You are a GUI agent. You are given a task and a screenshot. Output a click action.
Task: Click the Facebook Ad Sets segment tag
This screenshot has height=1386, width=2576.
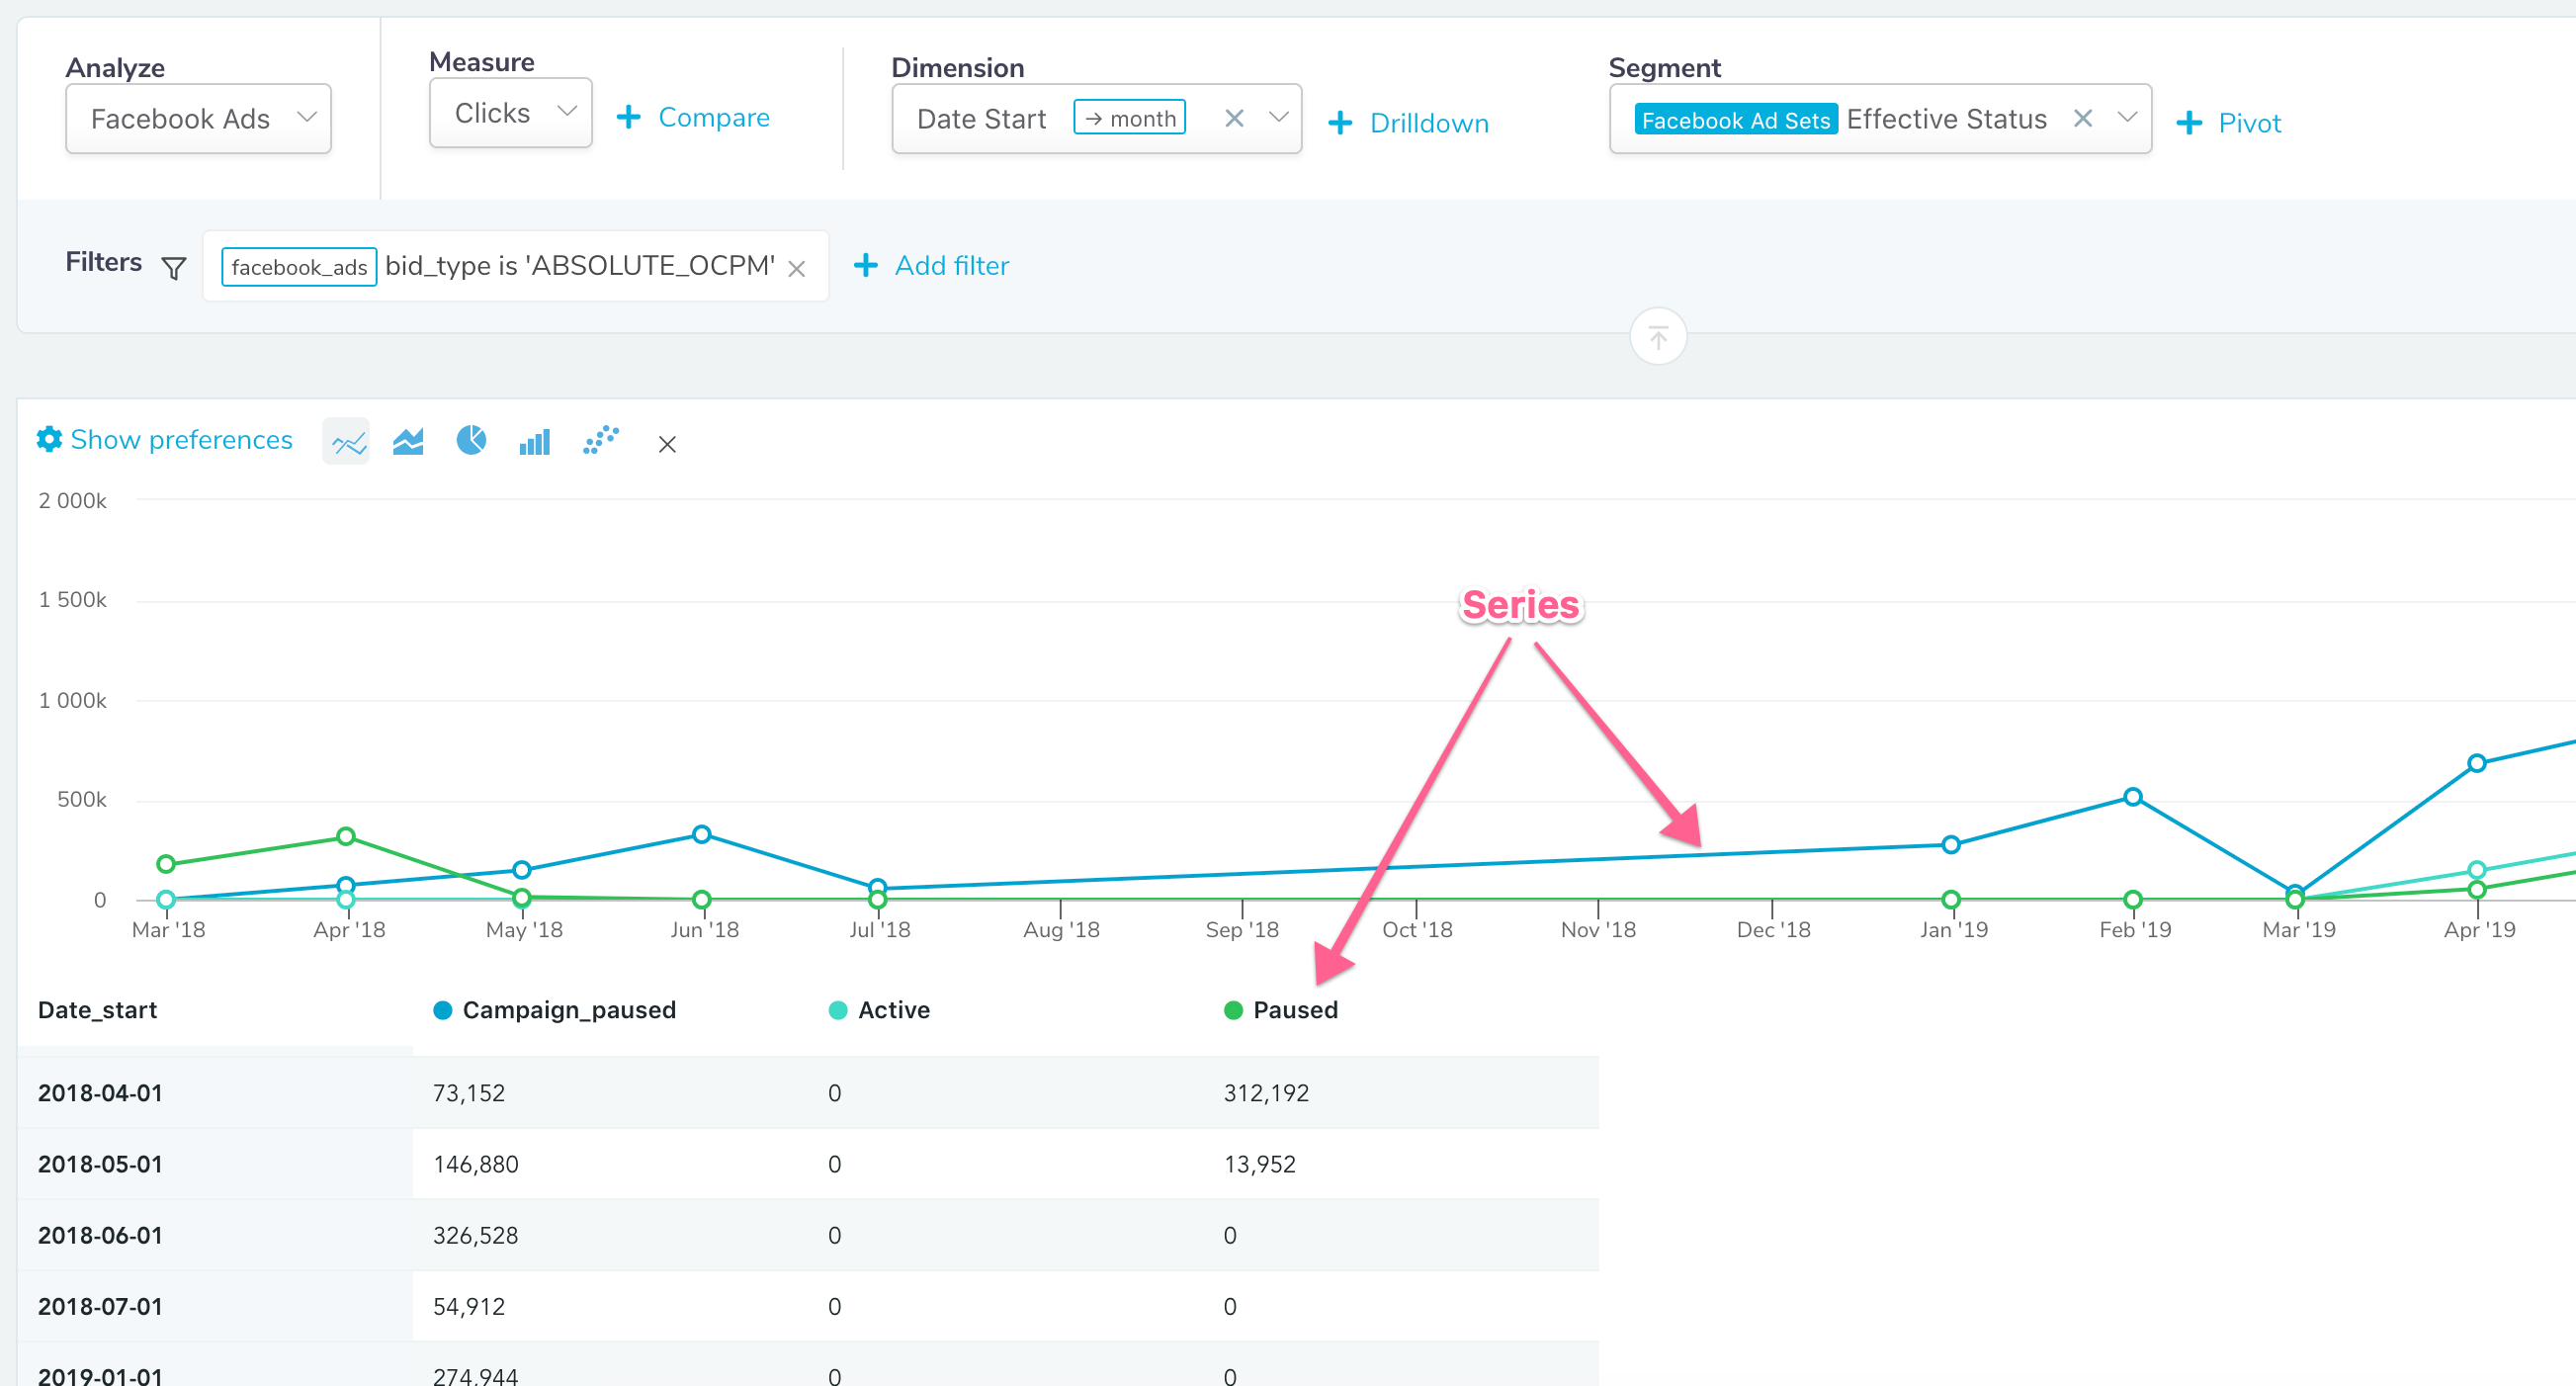(x=1735, y=119)
